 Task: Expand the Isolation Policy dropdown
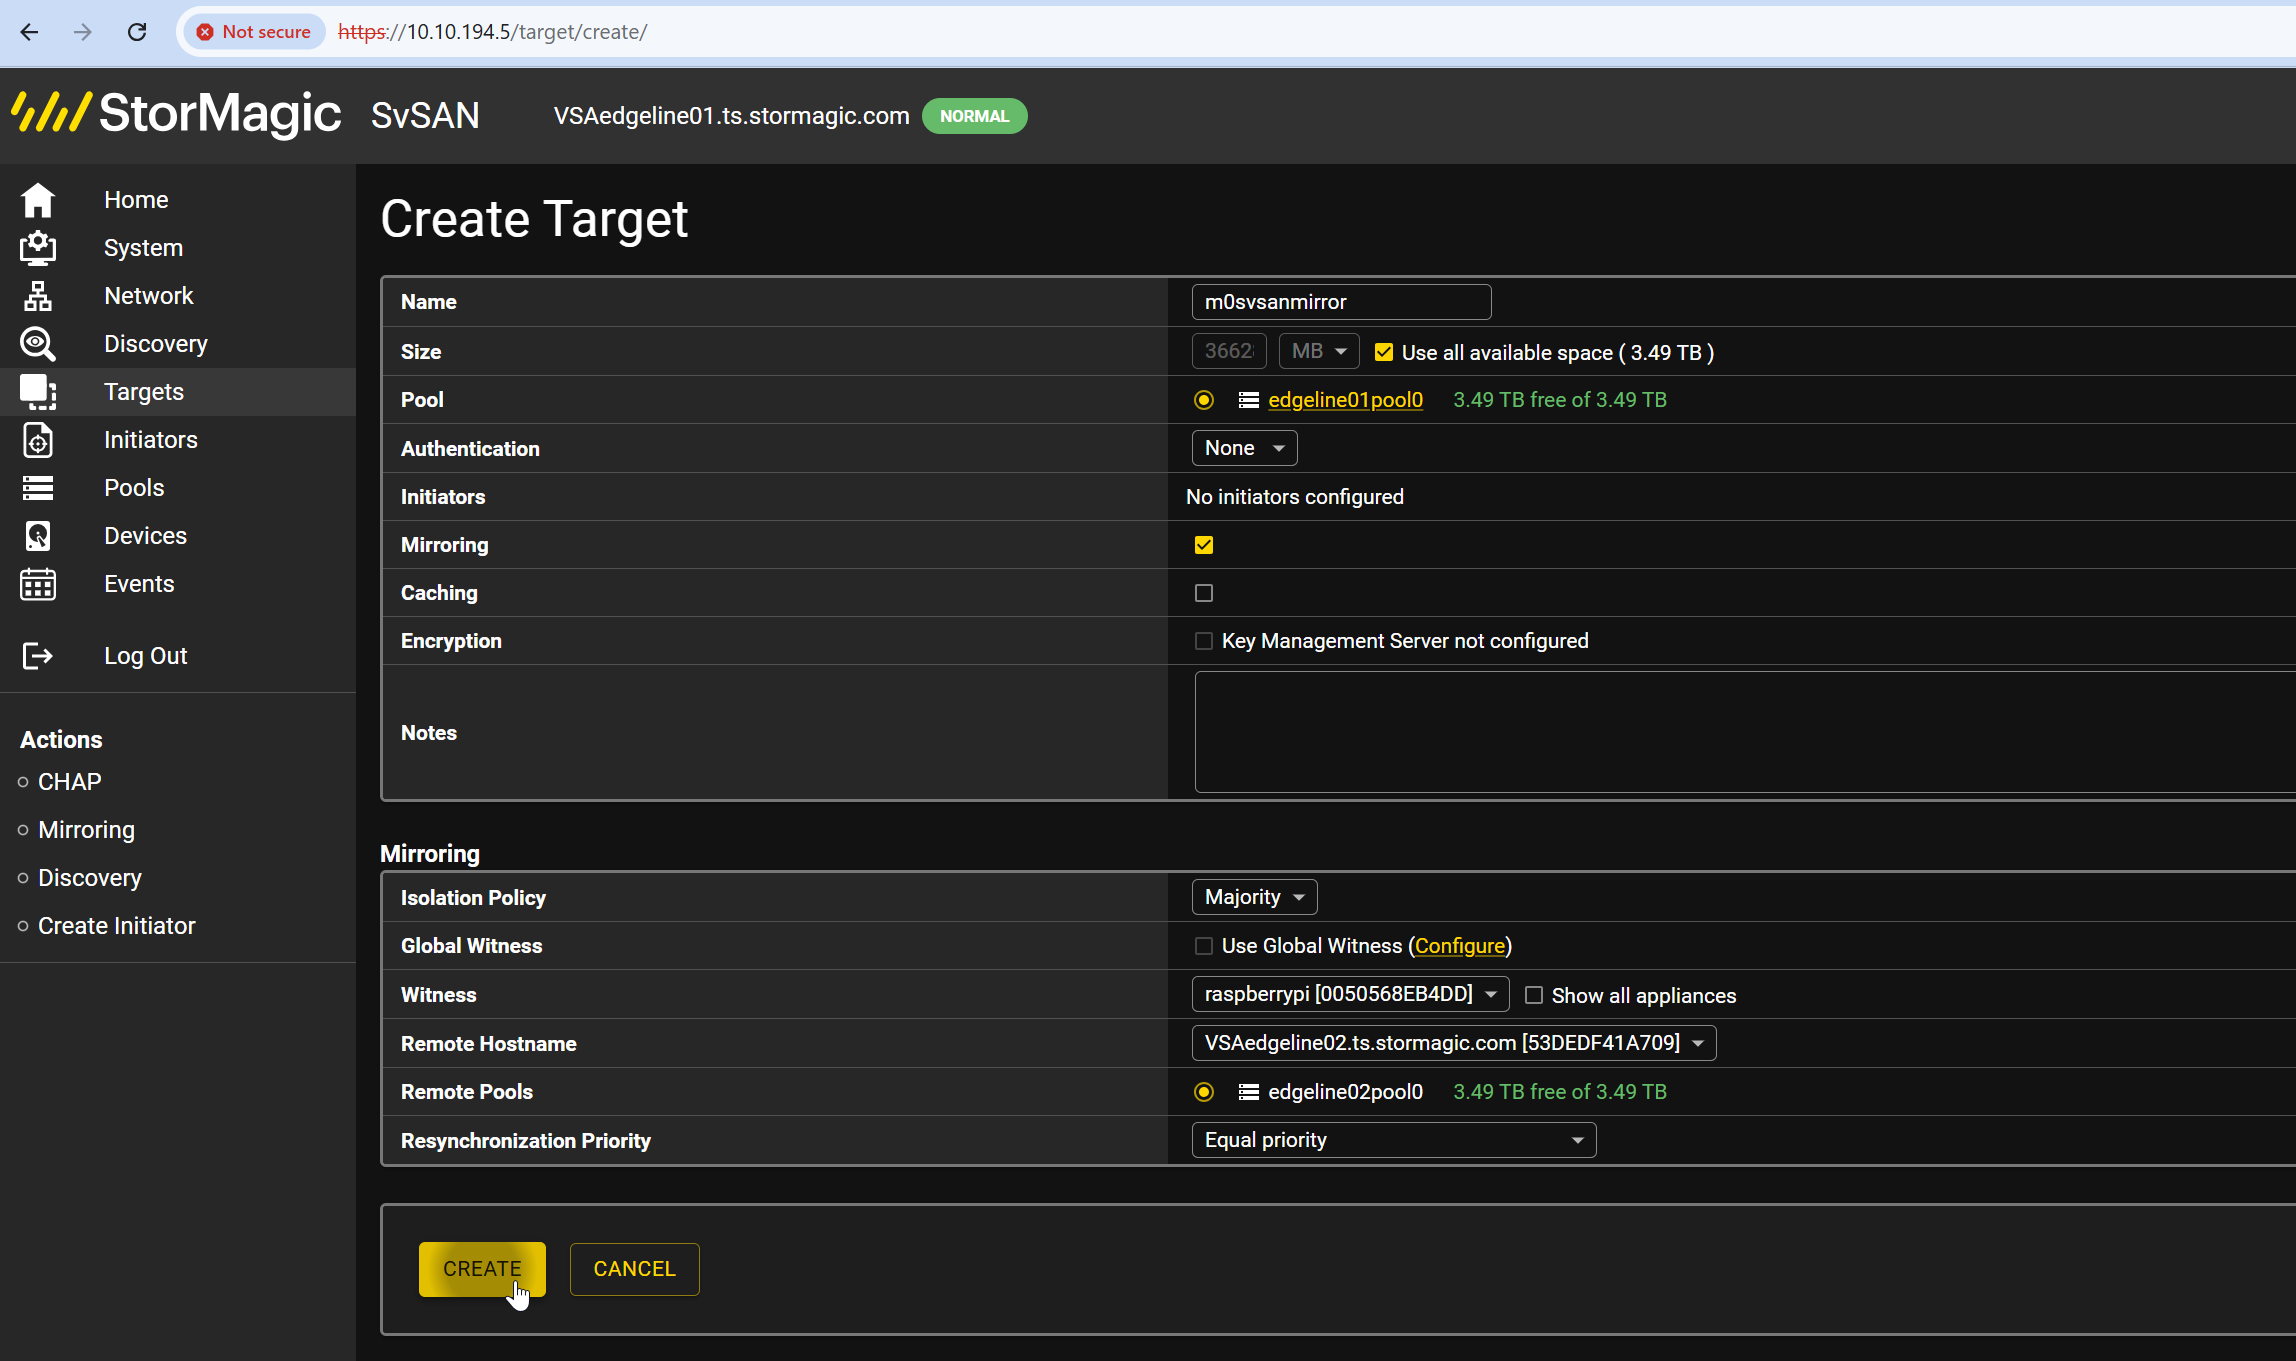click(x=1254, y=897)
